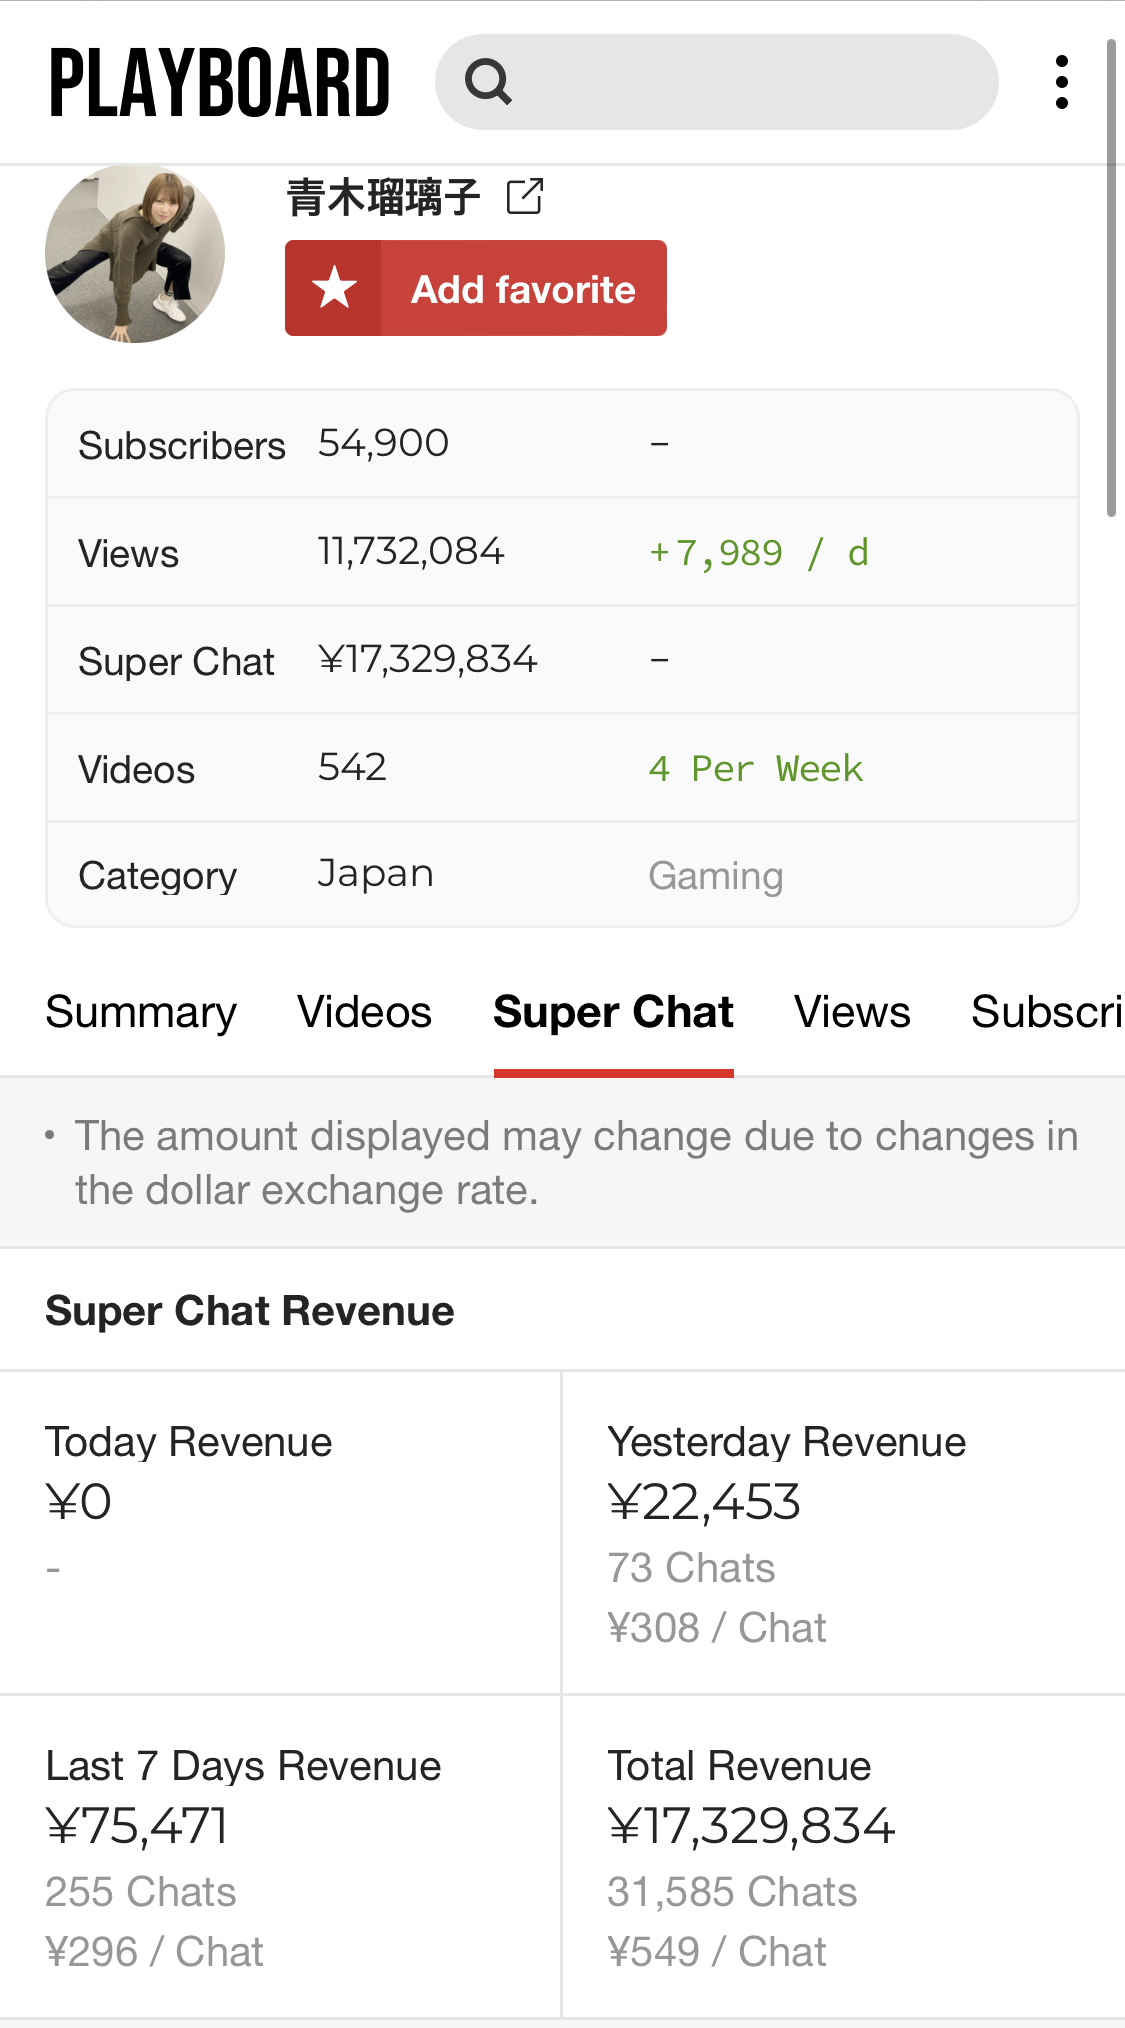Click the Gaming category link
Screen dimensions: 1125x2028
pos(715,876)
